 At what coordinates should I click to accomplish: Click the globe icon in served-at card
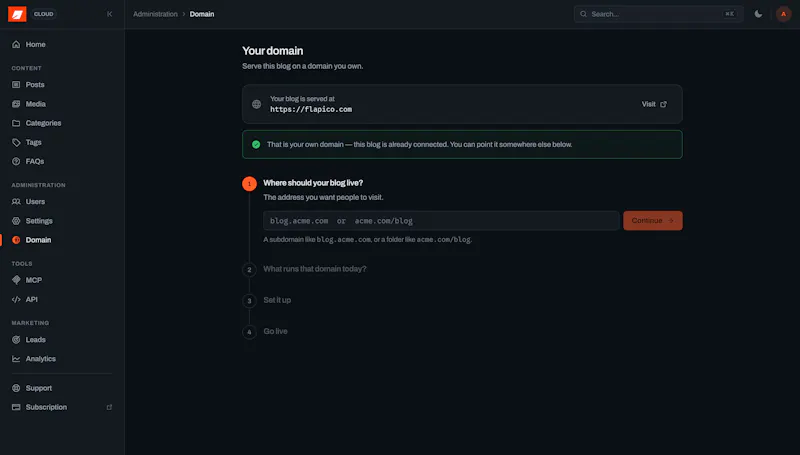point(257,104)
